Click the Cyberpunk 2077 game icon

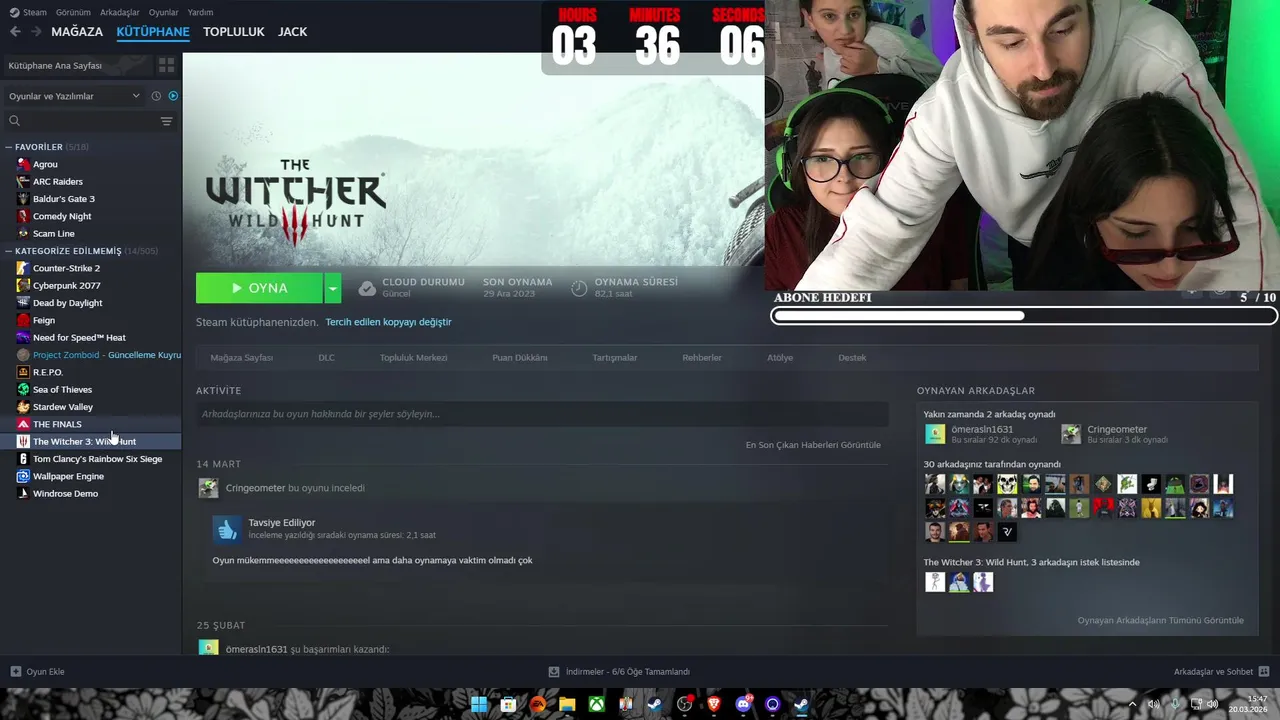click(x=23, y=286)
